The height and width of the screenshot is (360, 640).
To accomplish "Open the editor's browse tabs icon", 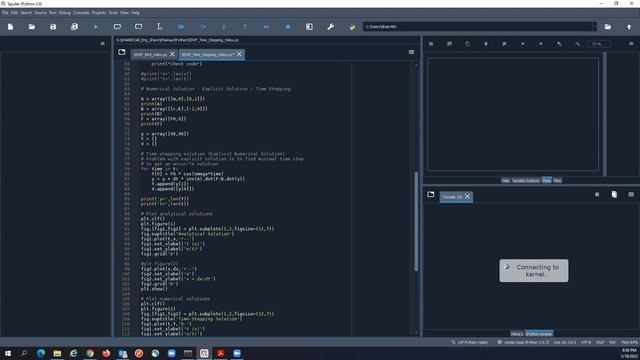I will pos(122,52).
